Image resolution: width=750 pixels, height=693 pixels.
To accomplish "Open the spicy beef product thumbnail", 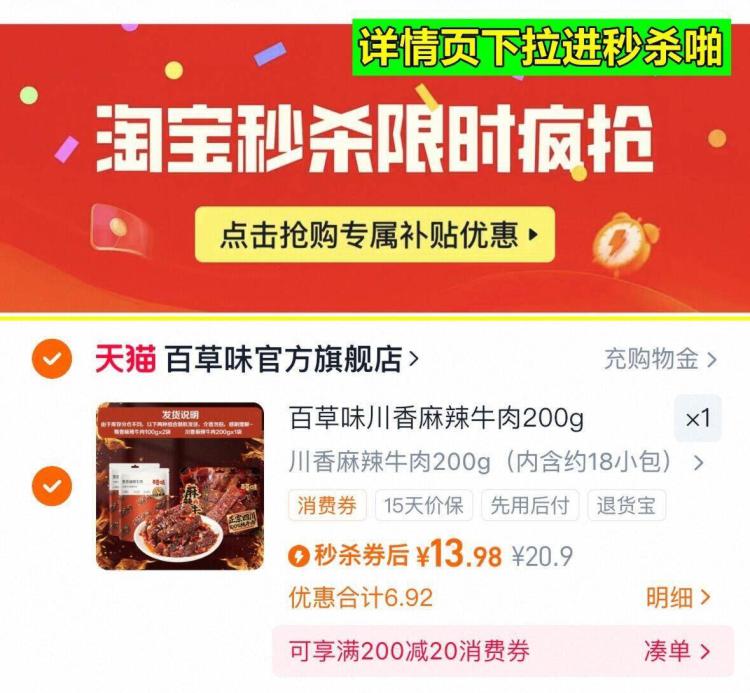I will click(x=180, y=486).
